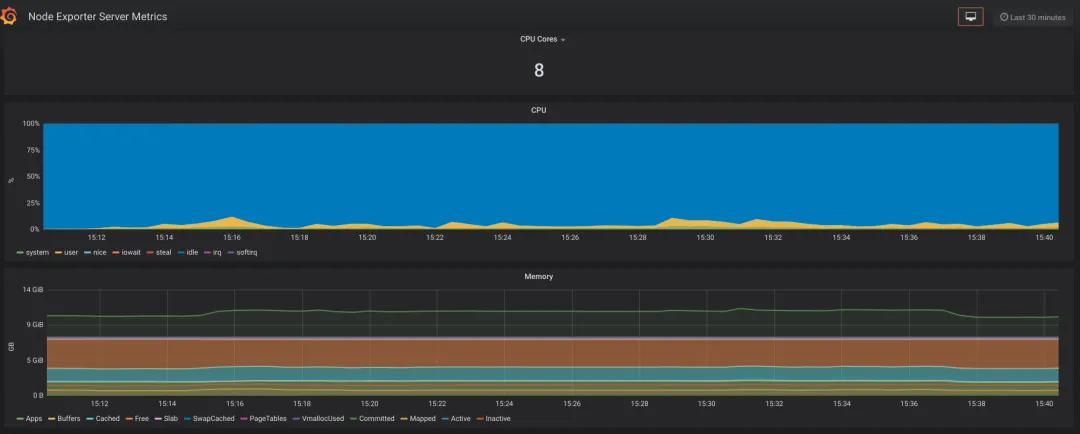The image size is (1080, 434).
Task: Click the Apps legend color icon
Action: coord(20,418)
